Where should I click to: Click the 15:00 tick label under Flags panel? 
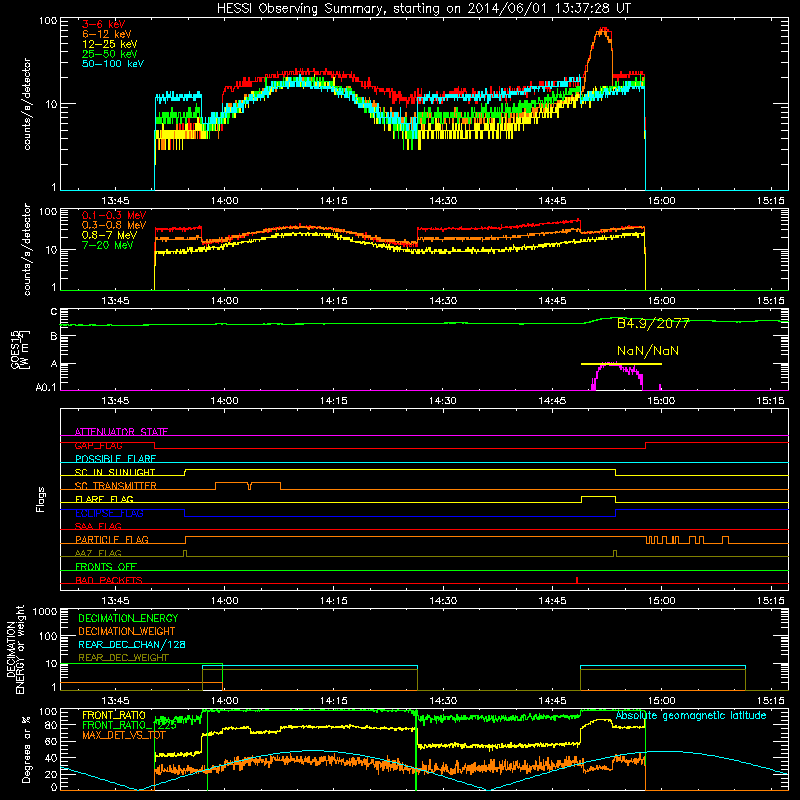(x=661, y=601)
